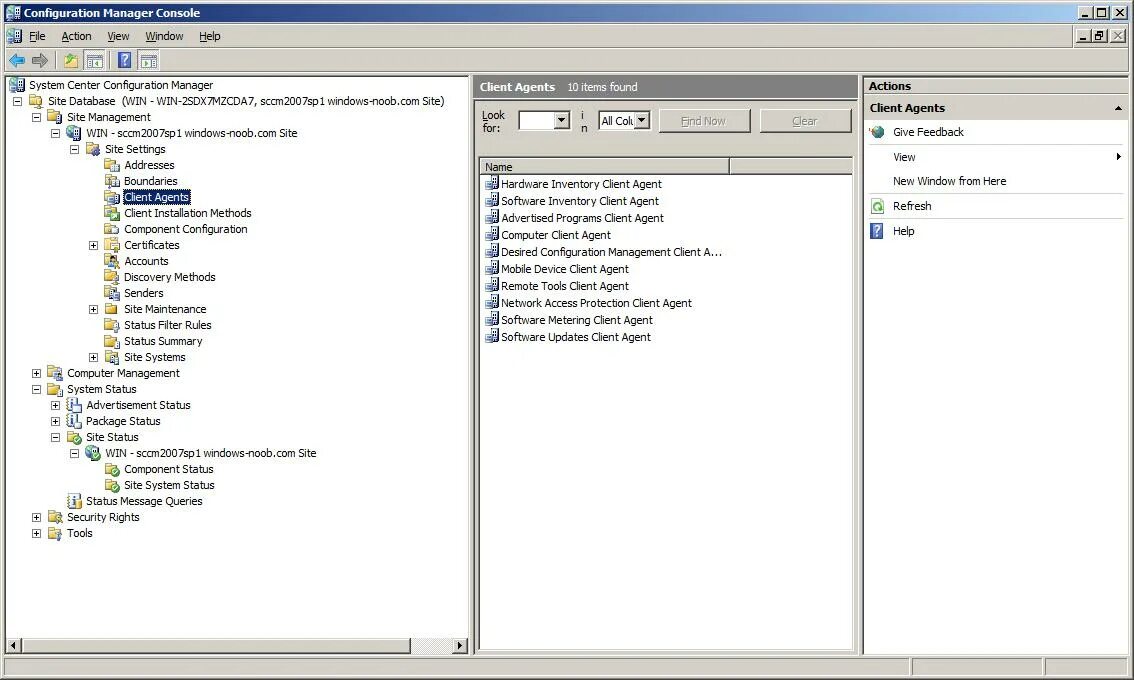The width and height of the screenshot is (1134, 680).
Task: Collapse the Client Agents section header
Action: click(1119, 107)
